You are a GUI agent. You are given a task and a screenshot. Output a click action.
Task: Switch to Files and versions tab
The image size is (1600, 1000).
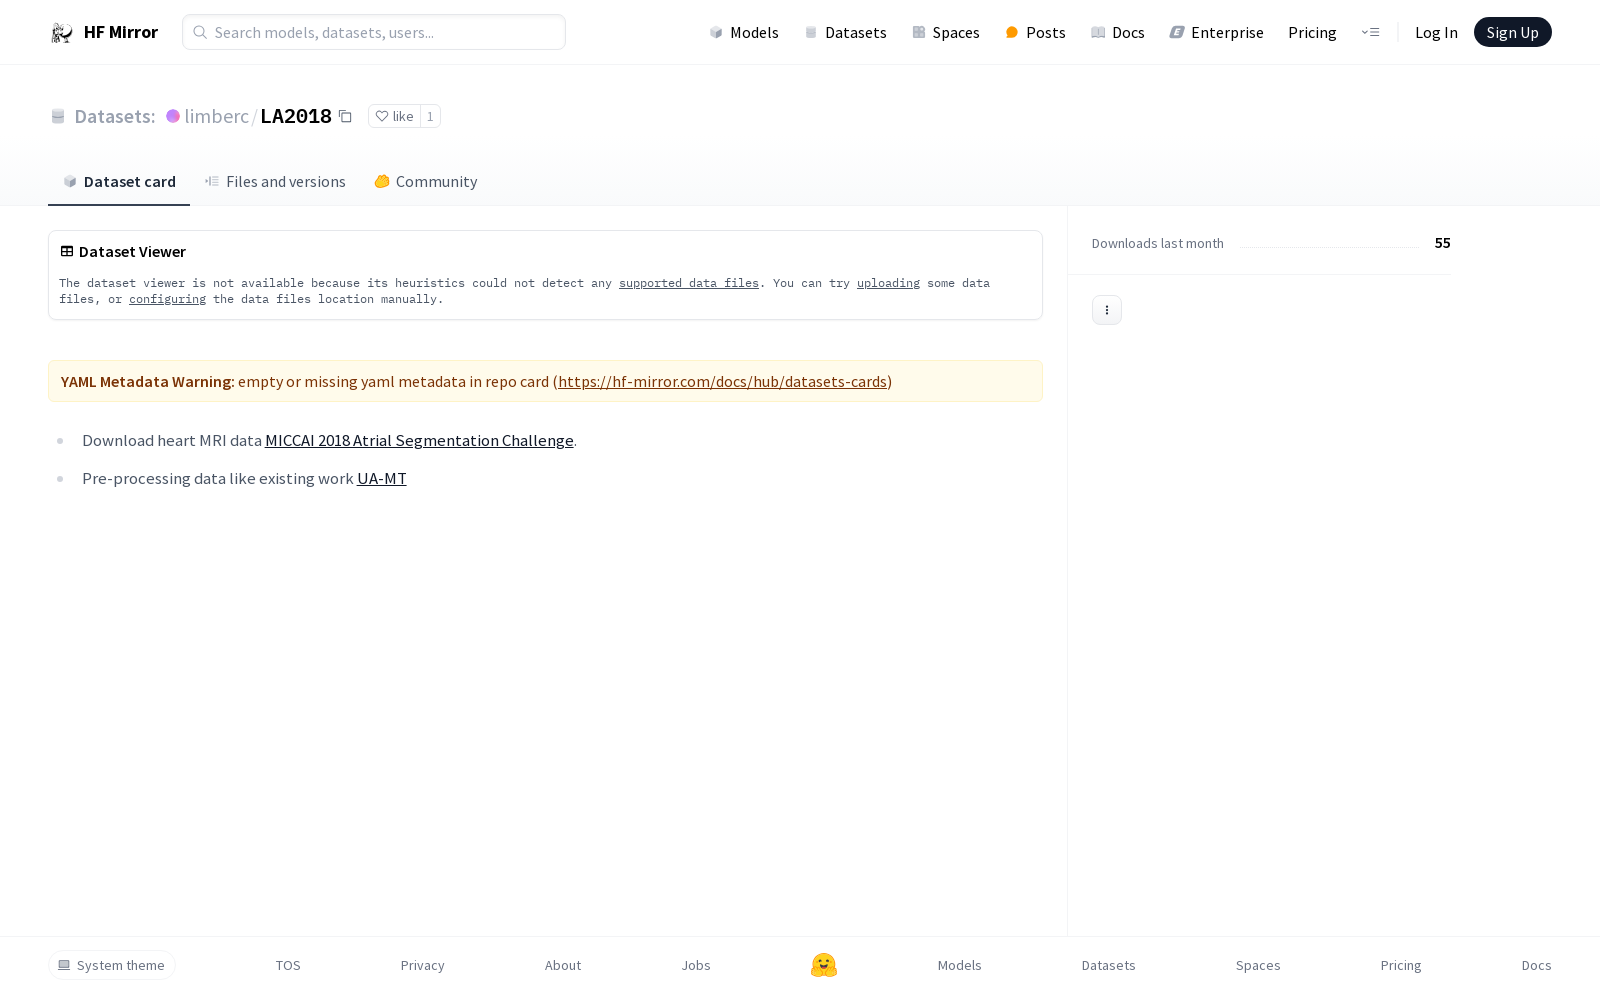275,181
